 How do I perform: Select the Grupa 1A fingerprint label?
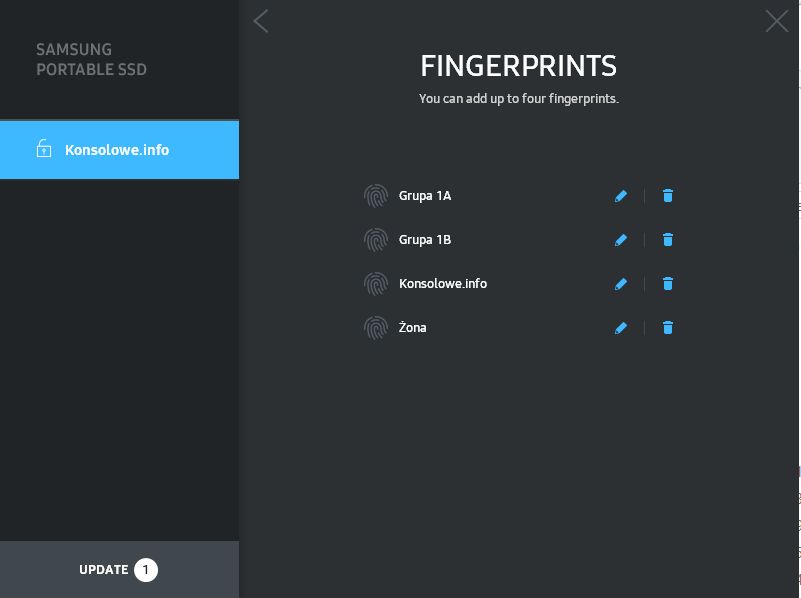tap(425, 196)
